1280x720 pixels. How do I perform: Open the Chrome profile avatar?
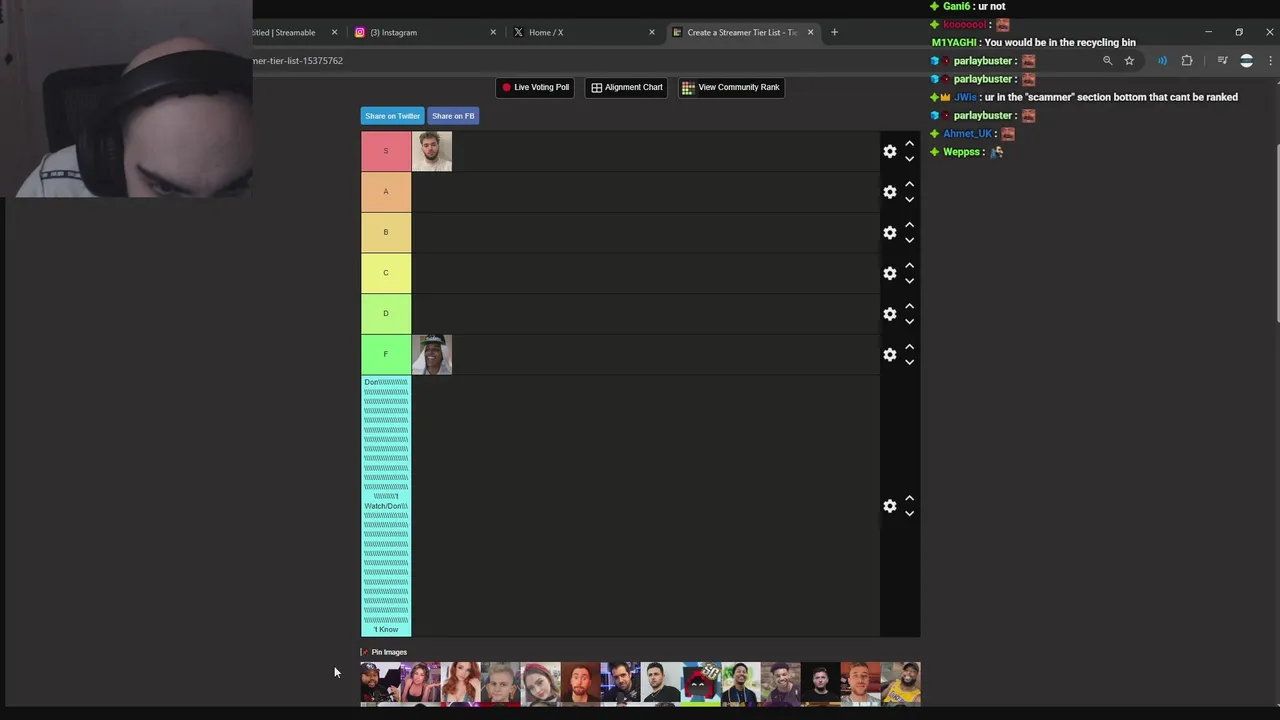coord(1246,61)
